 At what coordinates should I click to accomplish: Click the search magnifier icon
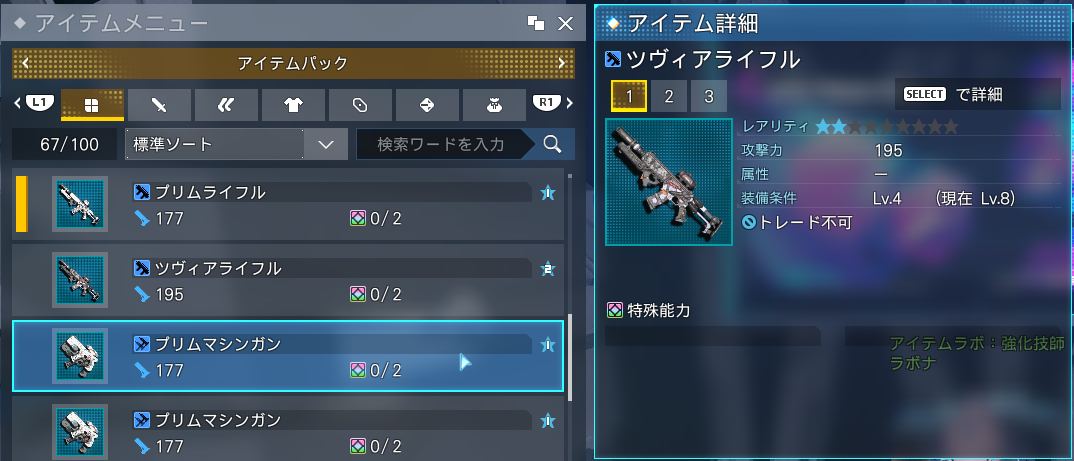click(x=552, y=144)
